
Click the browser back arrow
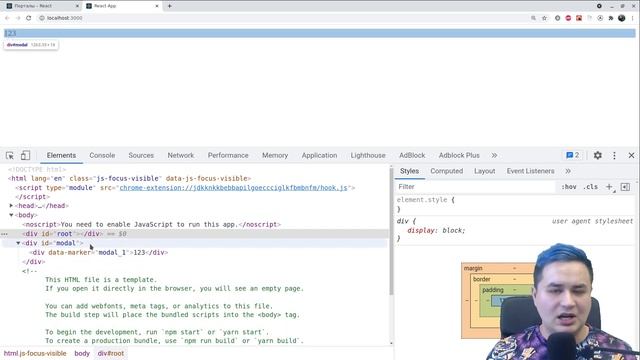(x=7, y=18)
